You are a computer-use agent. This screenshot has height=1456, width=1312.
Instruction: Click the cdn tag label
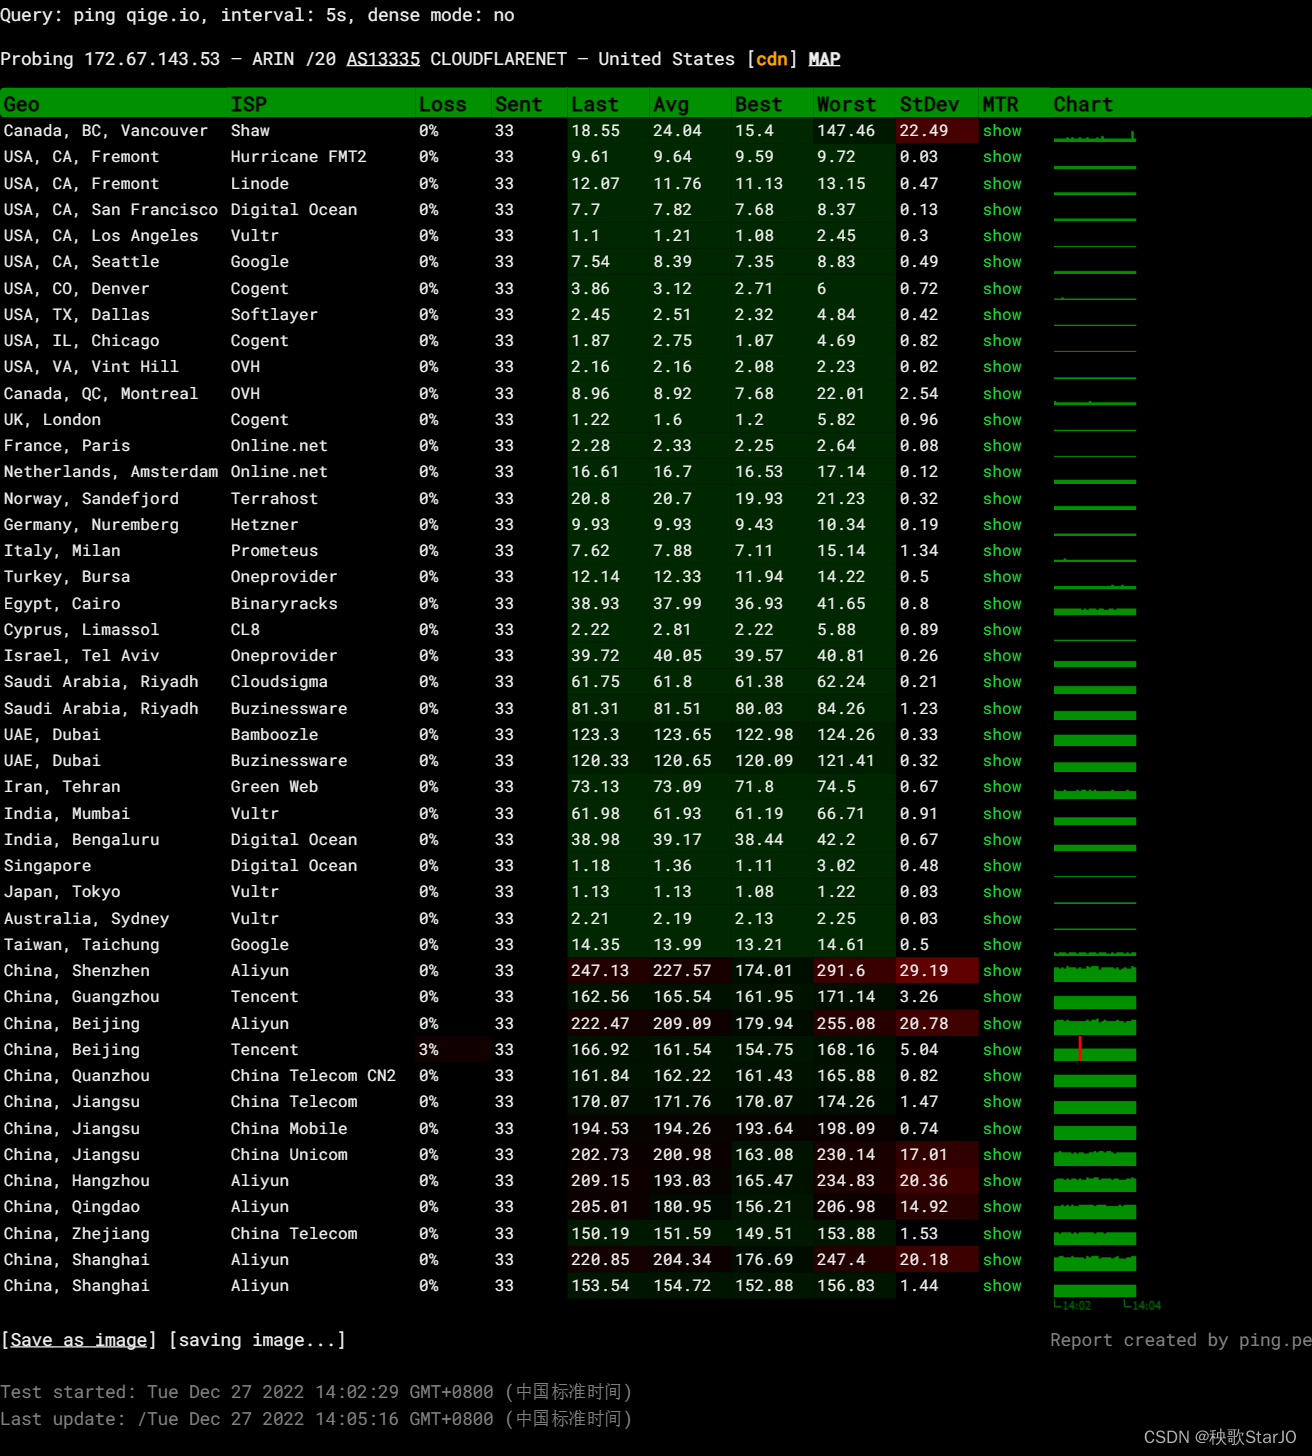pyautogui.click(x=771, y=59)
